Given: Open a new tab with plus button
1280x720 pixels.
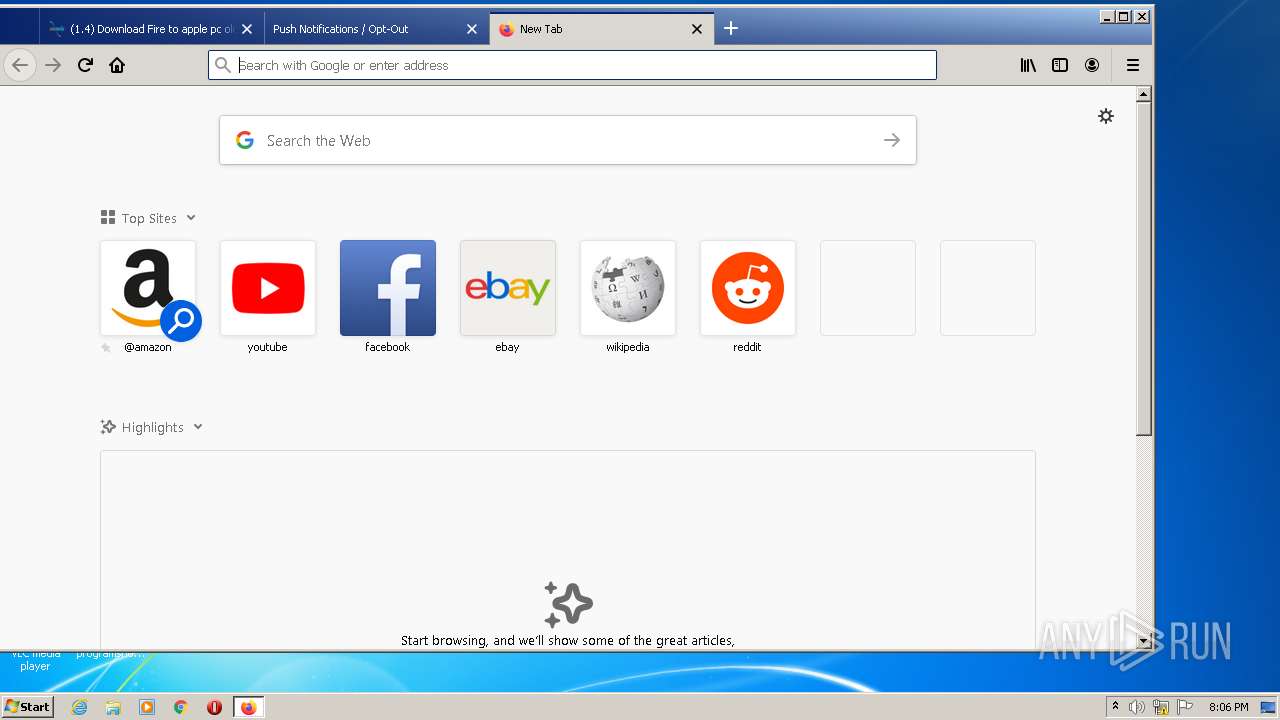Looking at the screenshot, I should coord(731,28).
